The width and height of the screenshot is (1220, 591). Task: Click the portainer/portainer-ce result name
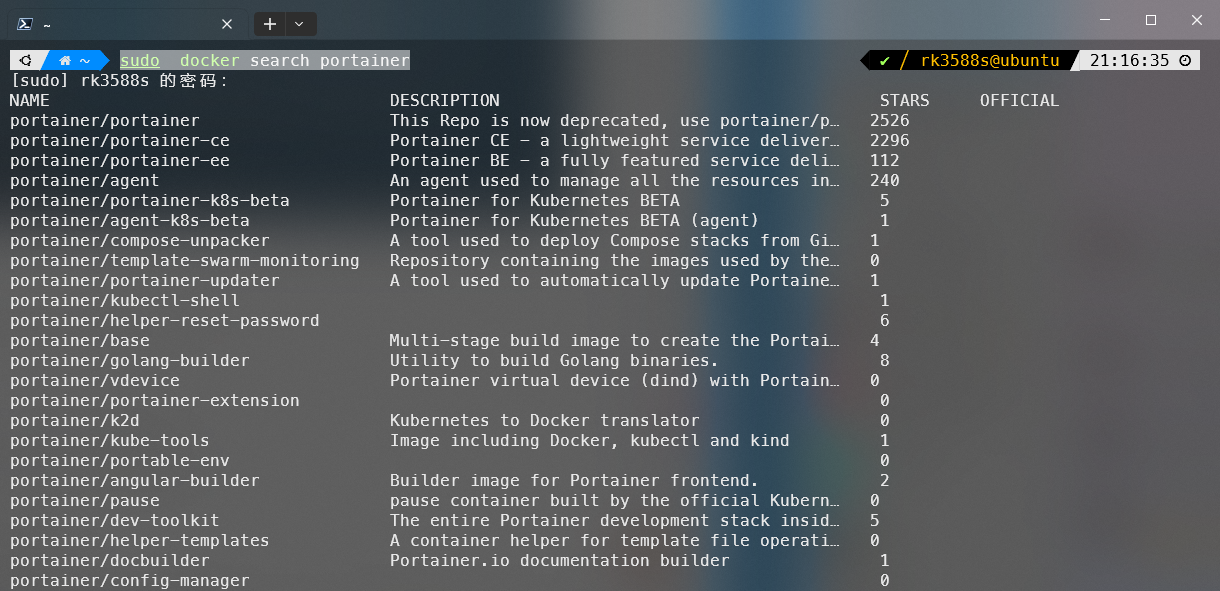[x=120, y=141]
